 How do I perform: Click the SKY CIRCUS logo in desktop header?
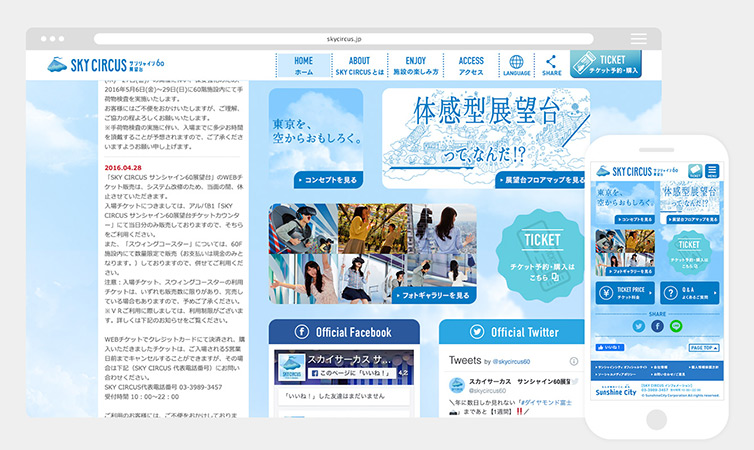[106, 64]
